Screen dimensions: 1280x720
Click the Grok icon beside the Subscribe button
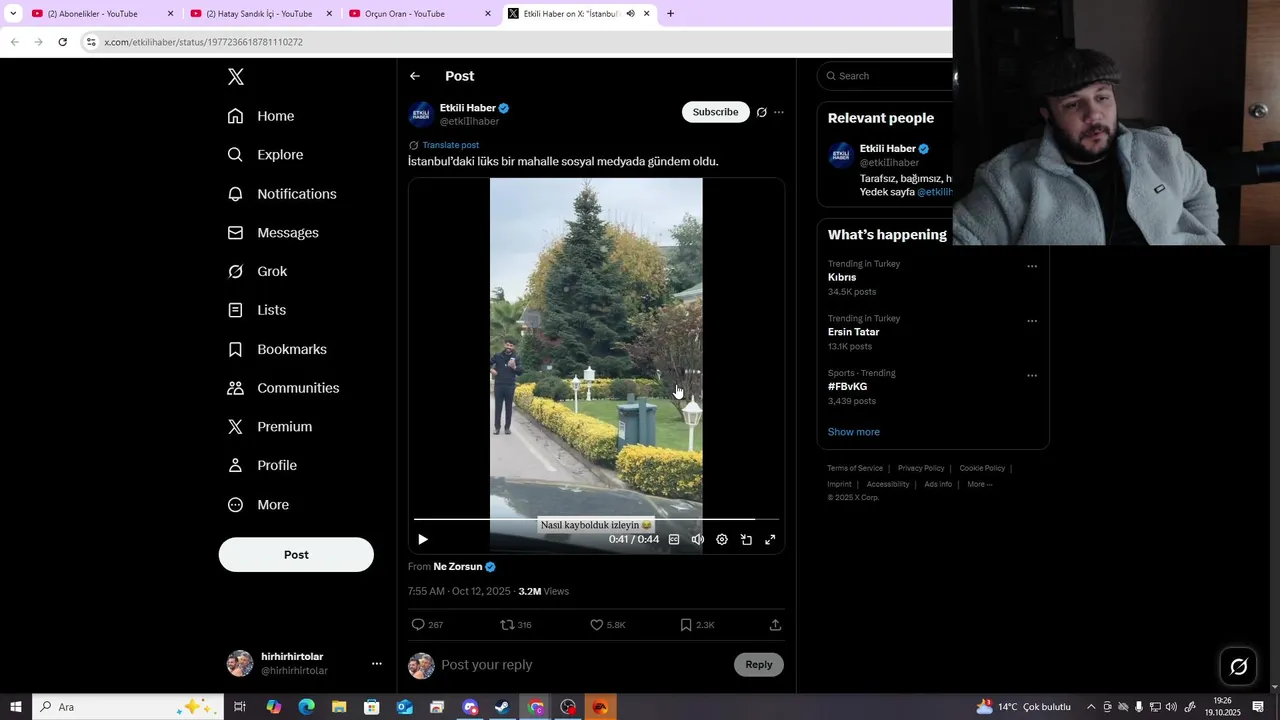(x=762, y=112)
